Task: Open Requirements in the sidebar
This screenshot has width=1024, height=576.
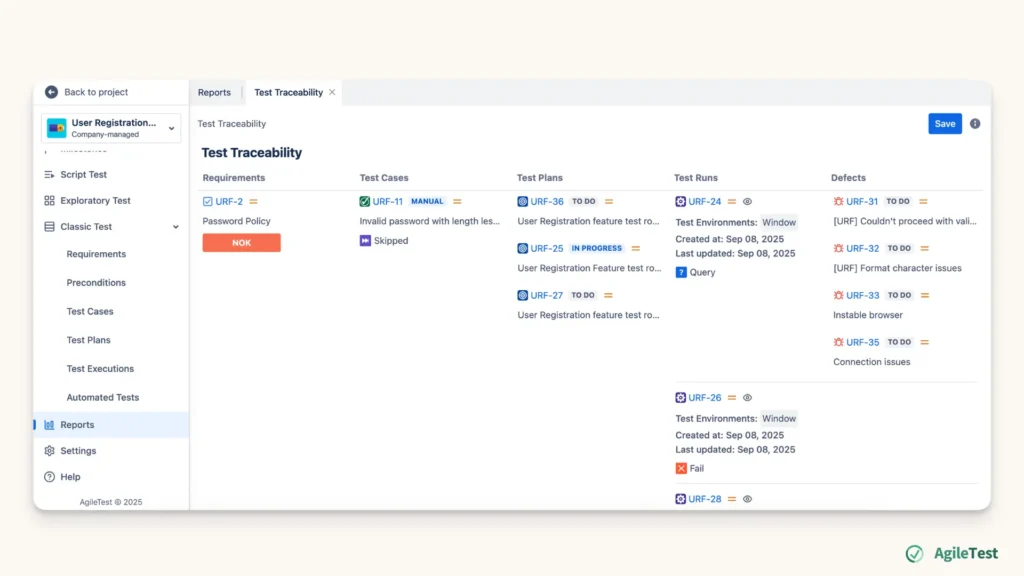Action: [96, 254]
